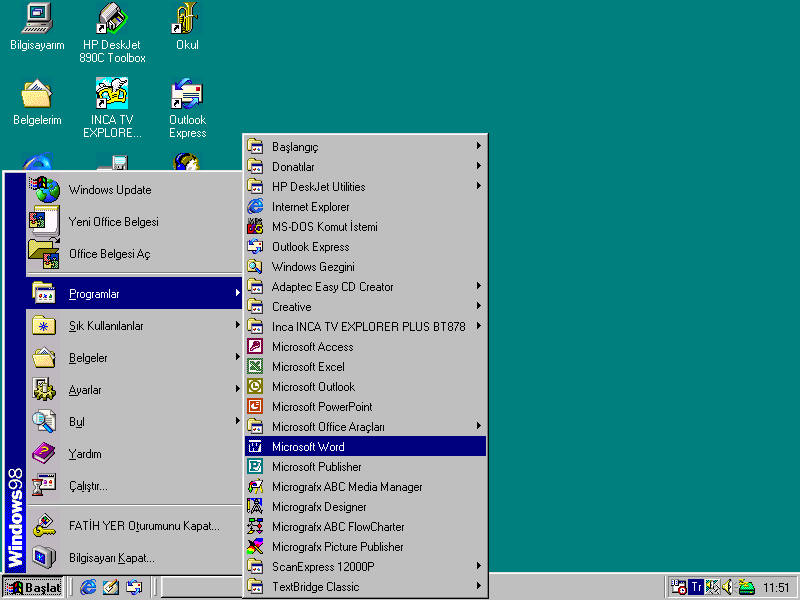Open Windows Gezgini file explorer
The image size is (800, 600).
365,266
